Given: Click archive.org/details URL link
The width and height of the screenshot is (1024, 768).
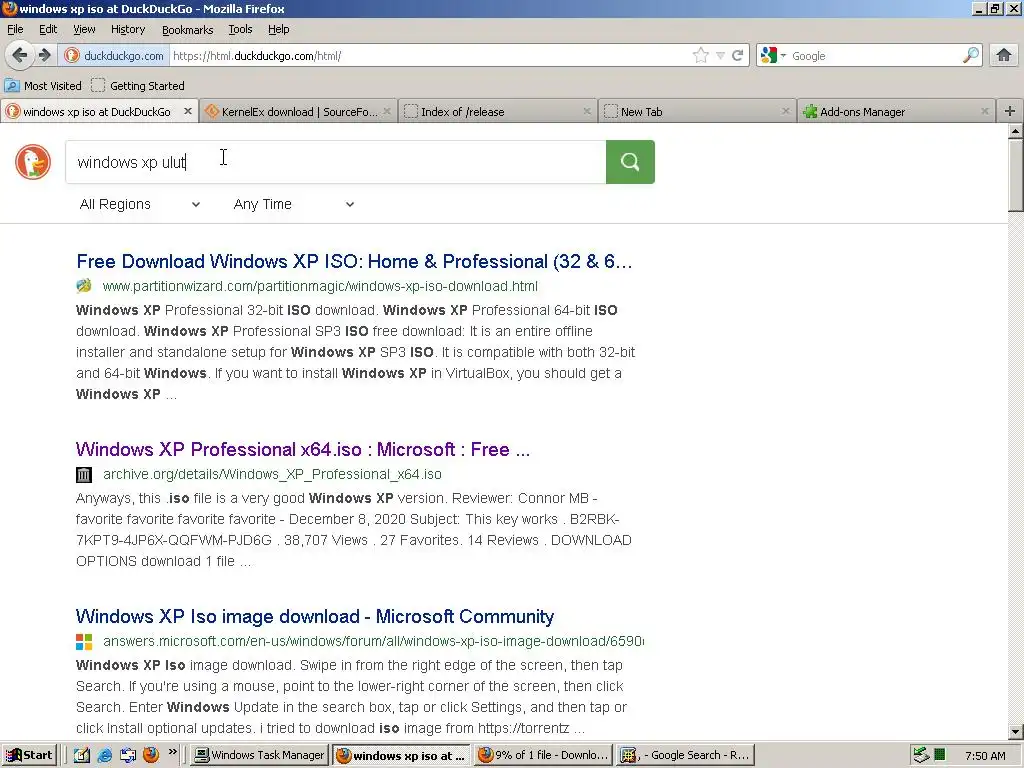Looking at the screenshot, I should coord(272,474).
